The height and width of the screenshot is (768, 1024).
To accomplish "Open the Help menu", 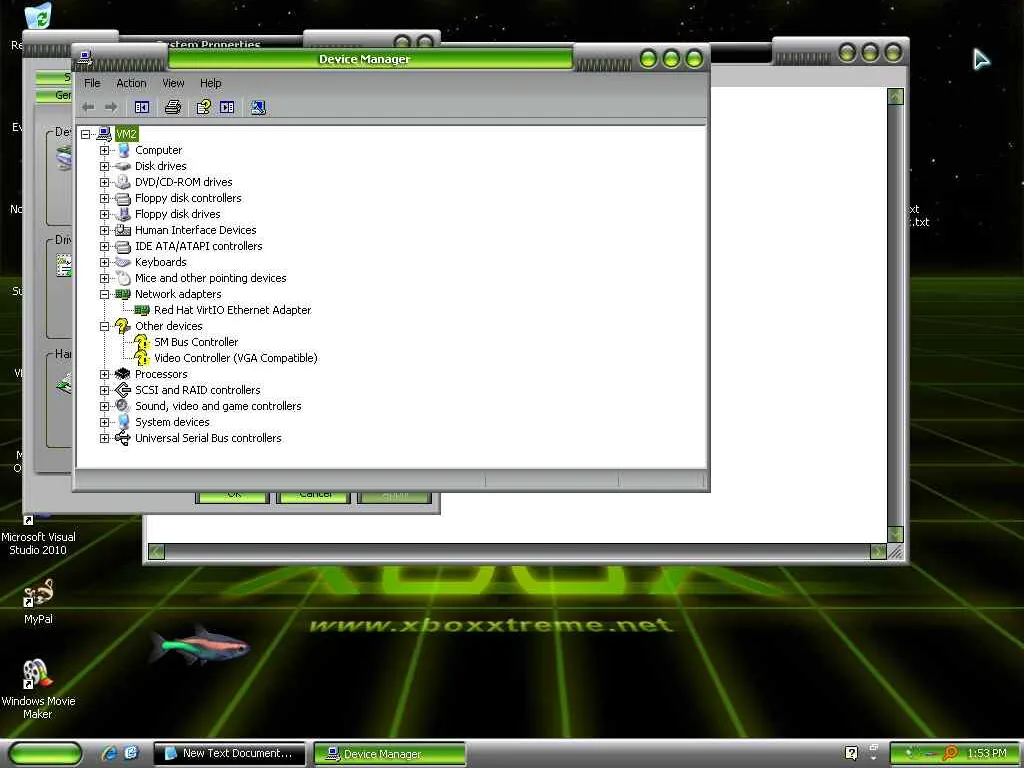I will tap(210, 83).
